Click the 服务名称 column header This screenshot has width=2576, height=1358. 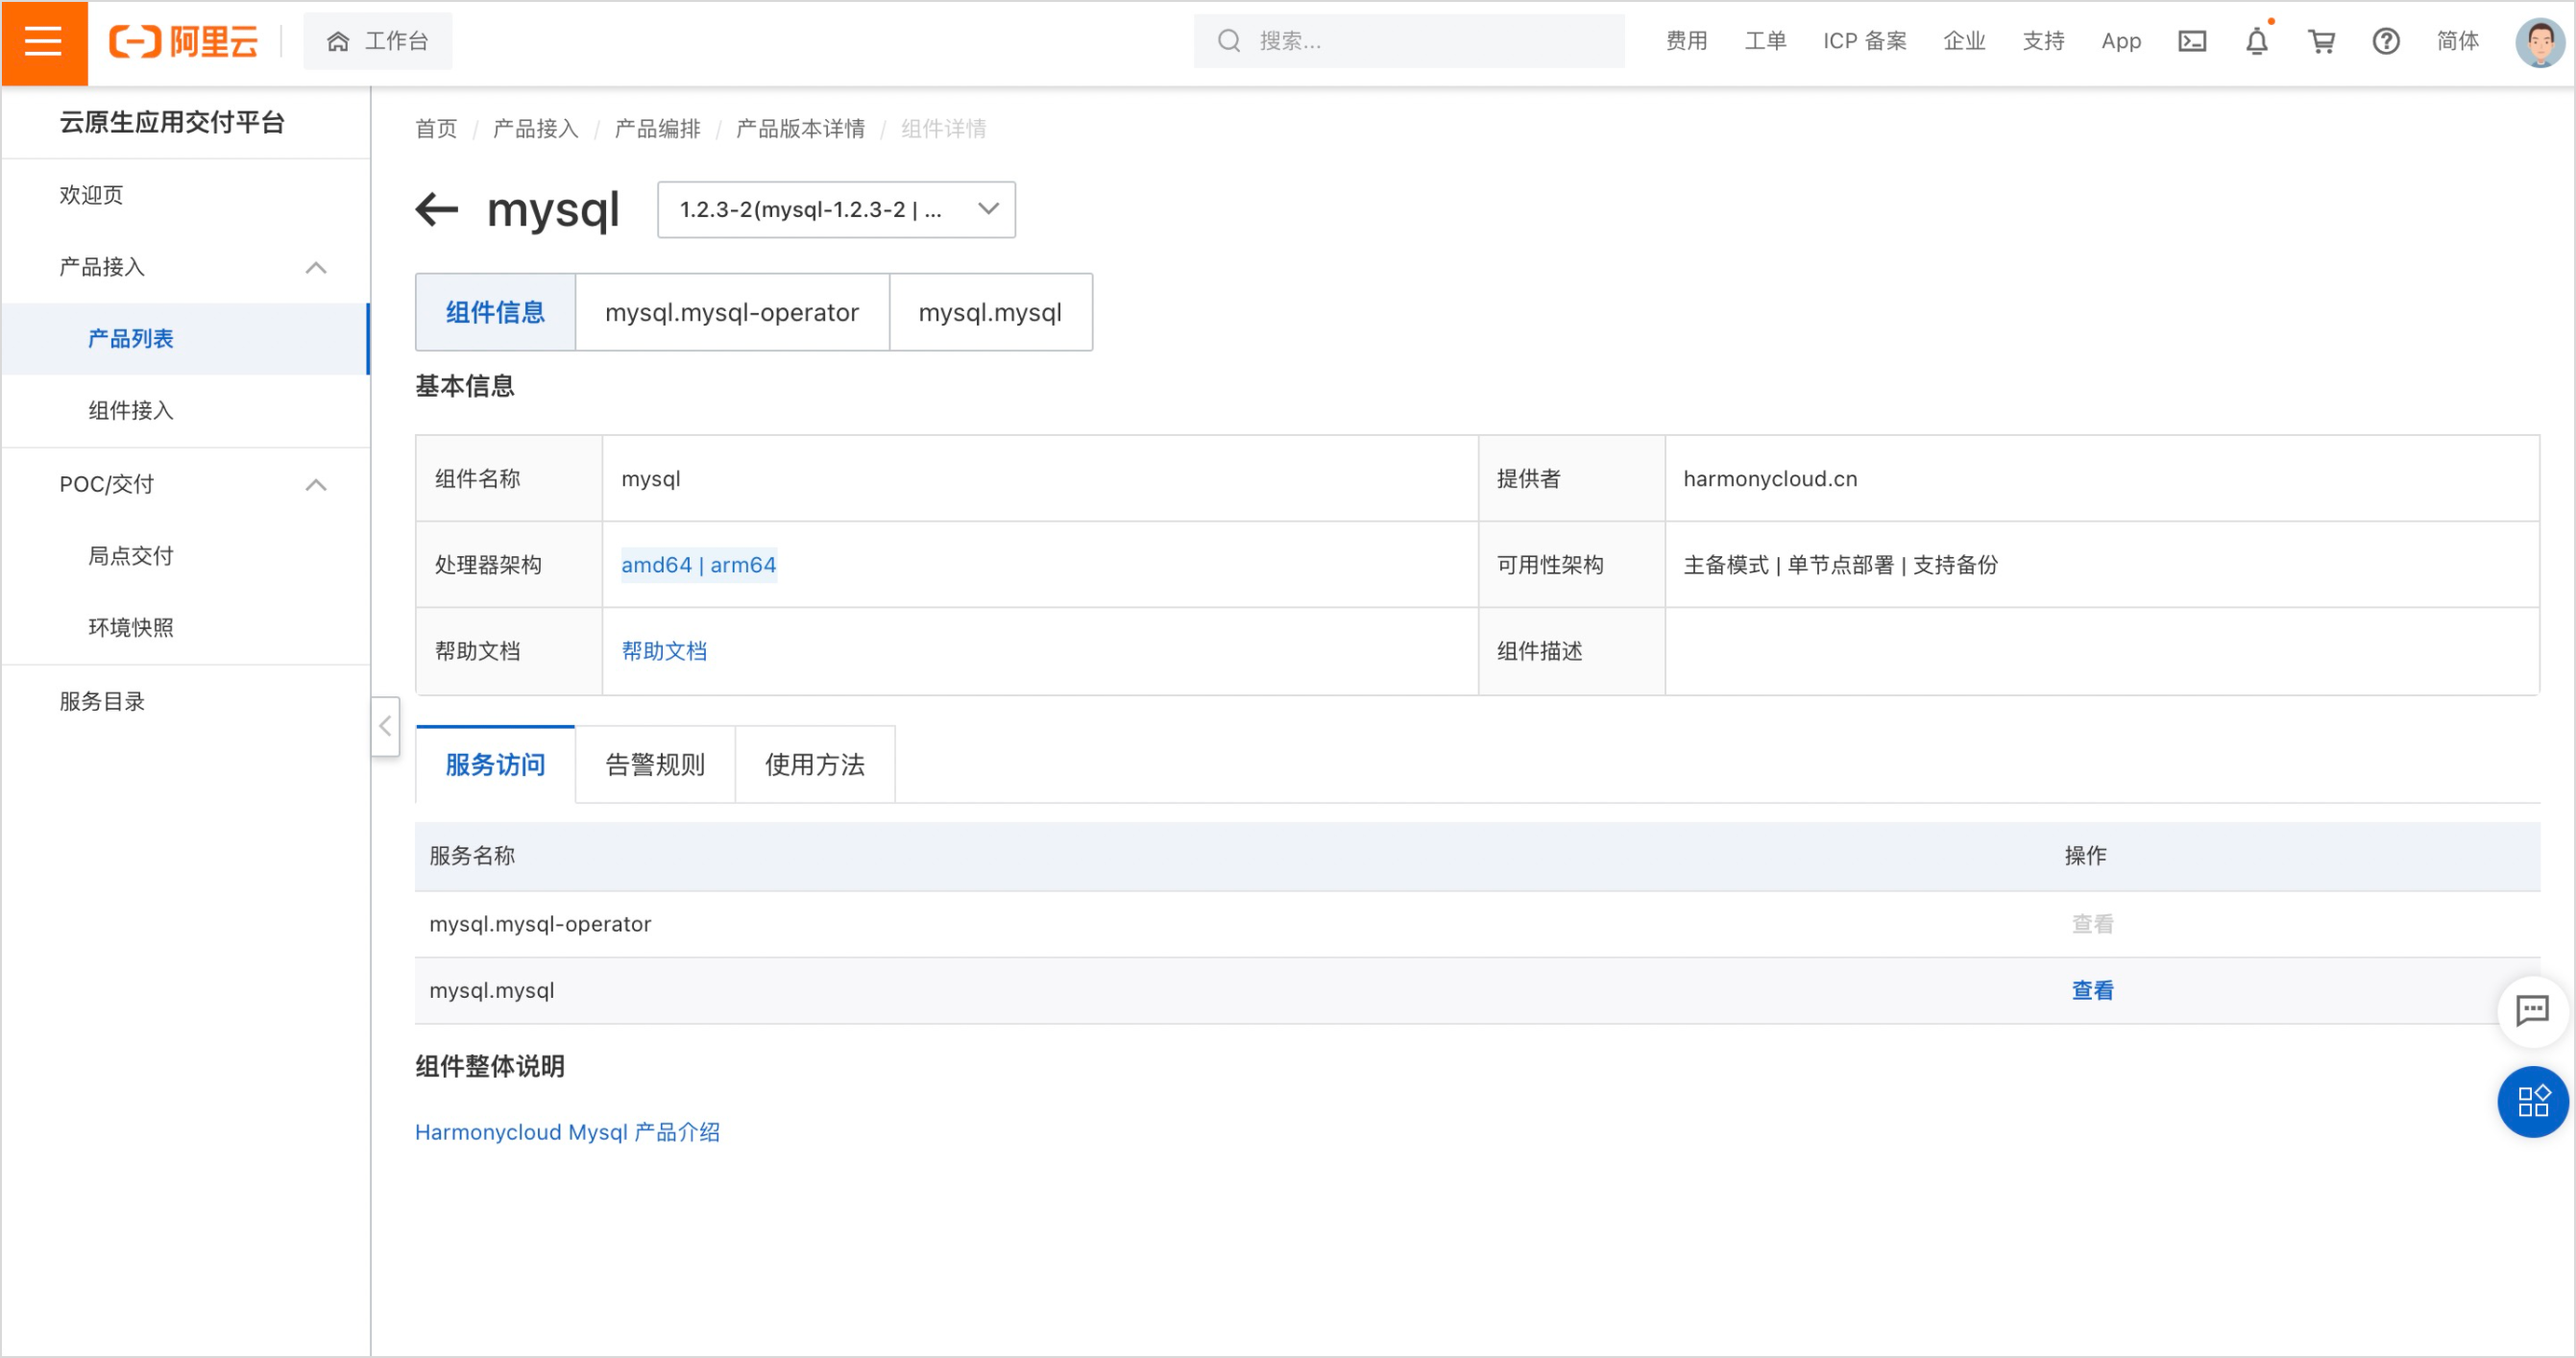click(472, 856)
